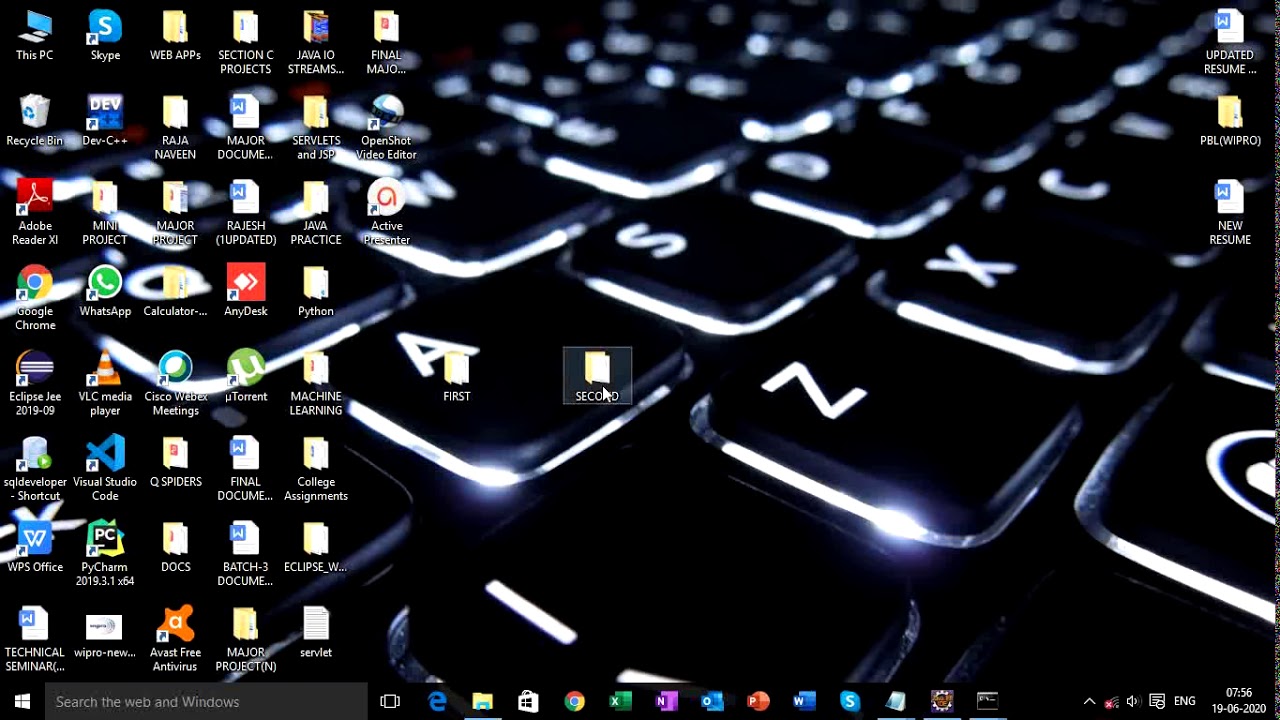Viewport: 1280px width, 720px height.
Task: Select the RAJA NAVEEN folder
Action: click(x=175, y=128)
